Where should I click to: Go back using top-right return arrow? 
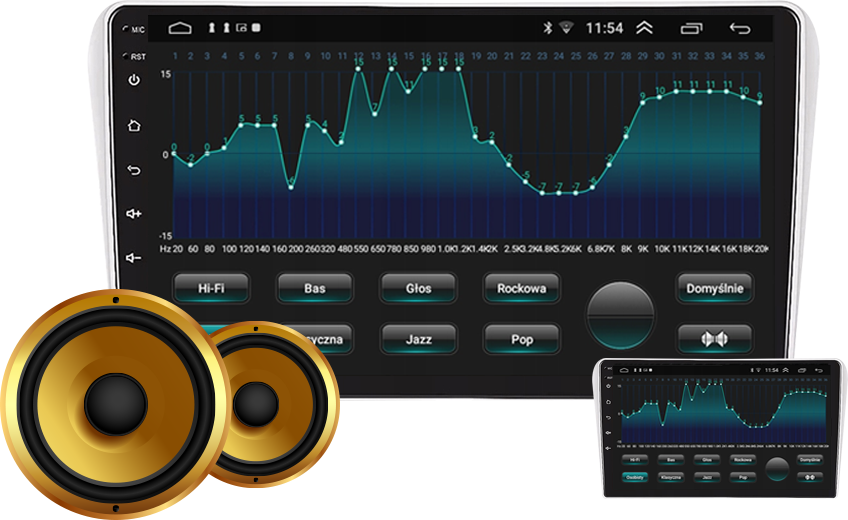[x=739, y=28]
